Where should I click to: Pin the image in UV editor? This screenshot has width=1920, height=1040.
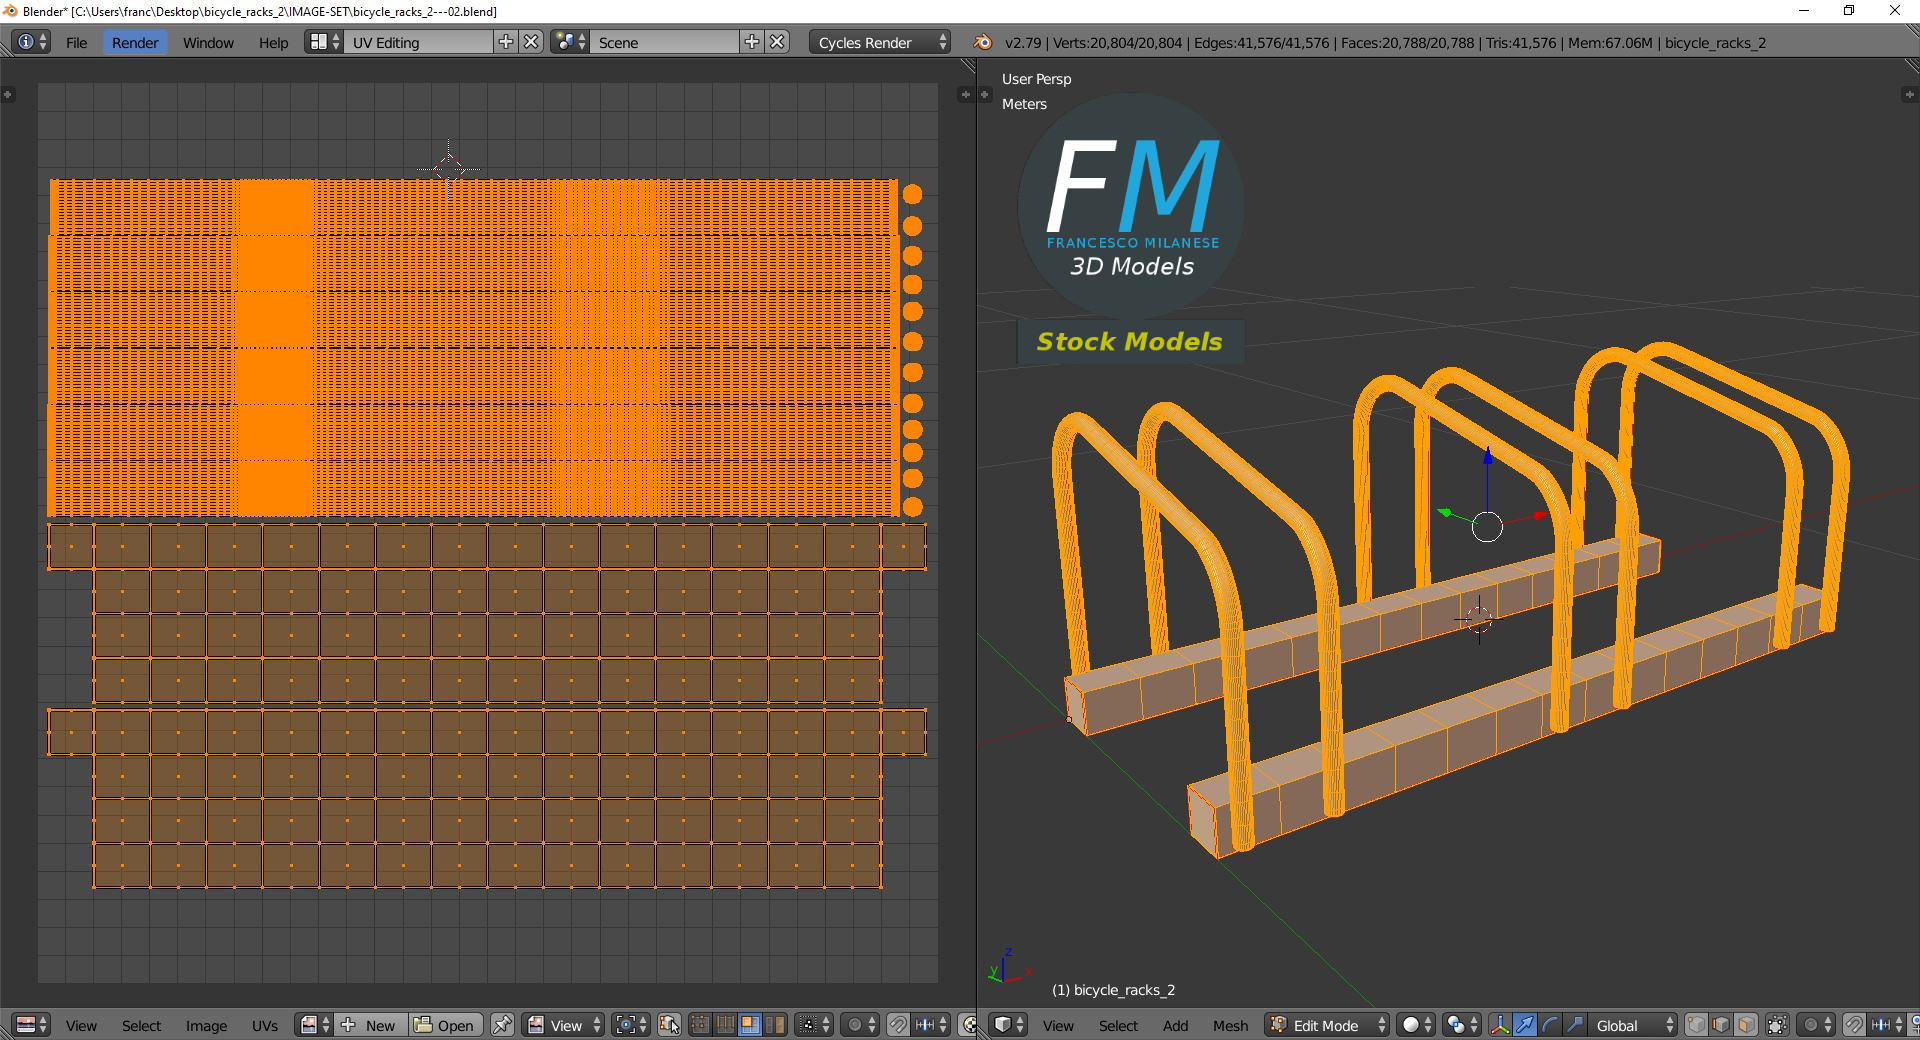point(503,1025)
